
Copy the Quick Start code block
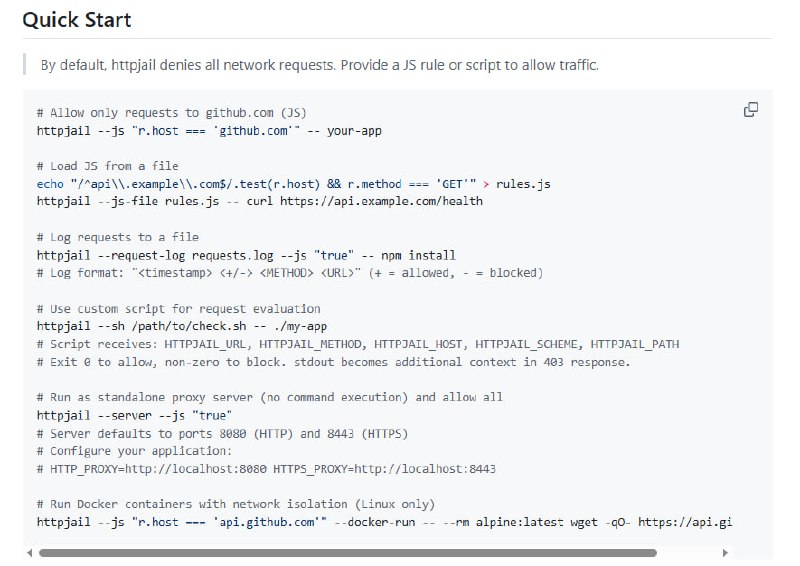pyautogui.click(x=751, y=110)
